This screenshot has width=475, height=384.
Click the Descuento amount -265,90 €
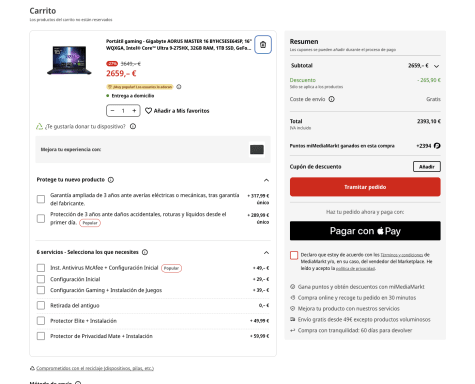(x=429, y=80)
